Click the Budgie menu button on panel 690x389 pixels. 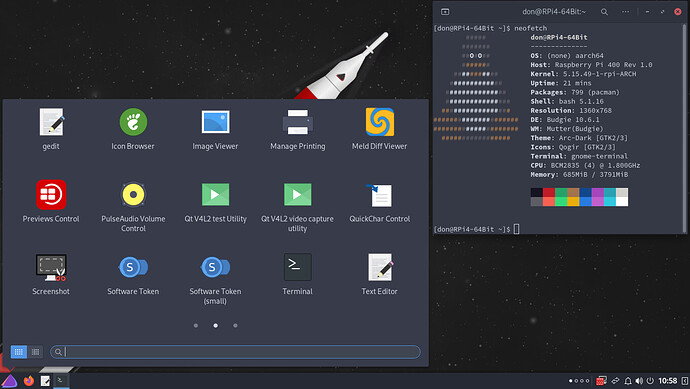click(x=9, y=381)
